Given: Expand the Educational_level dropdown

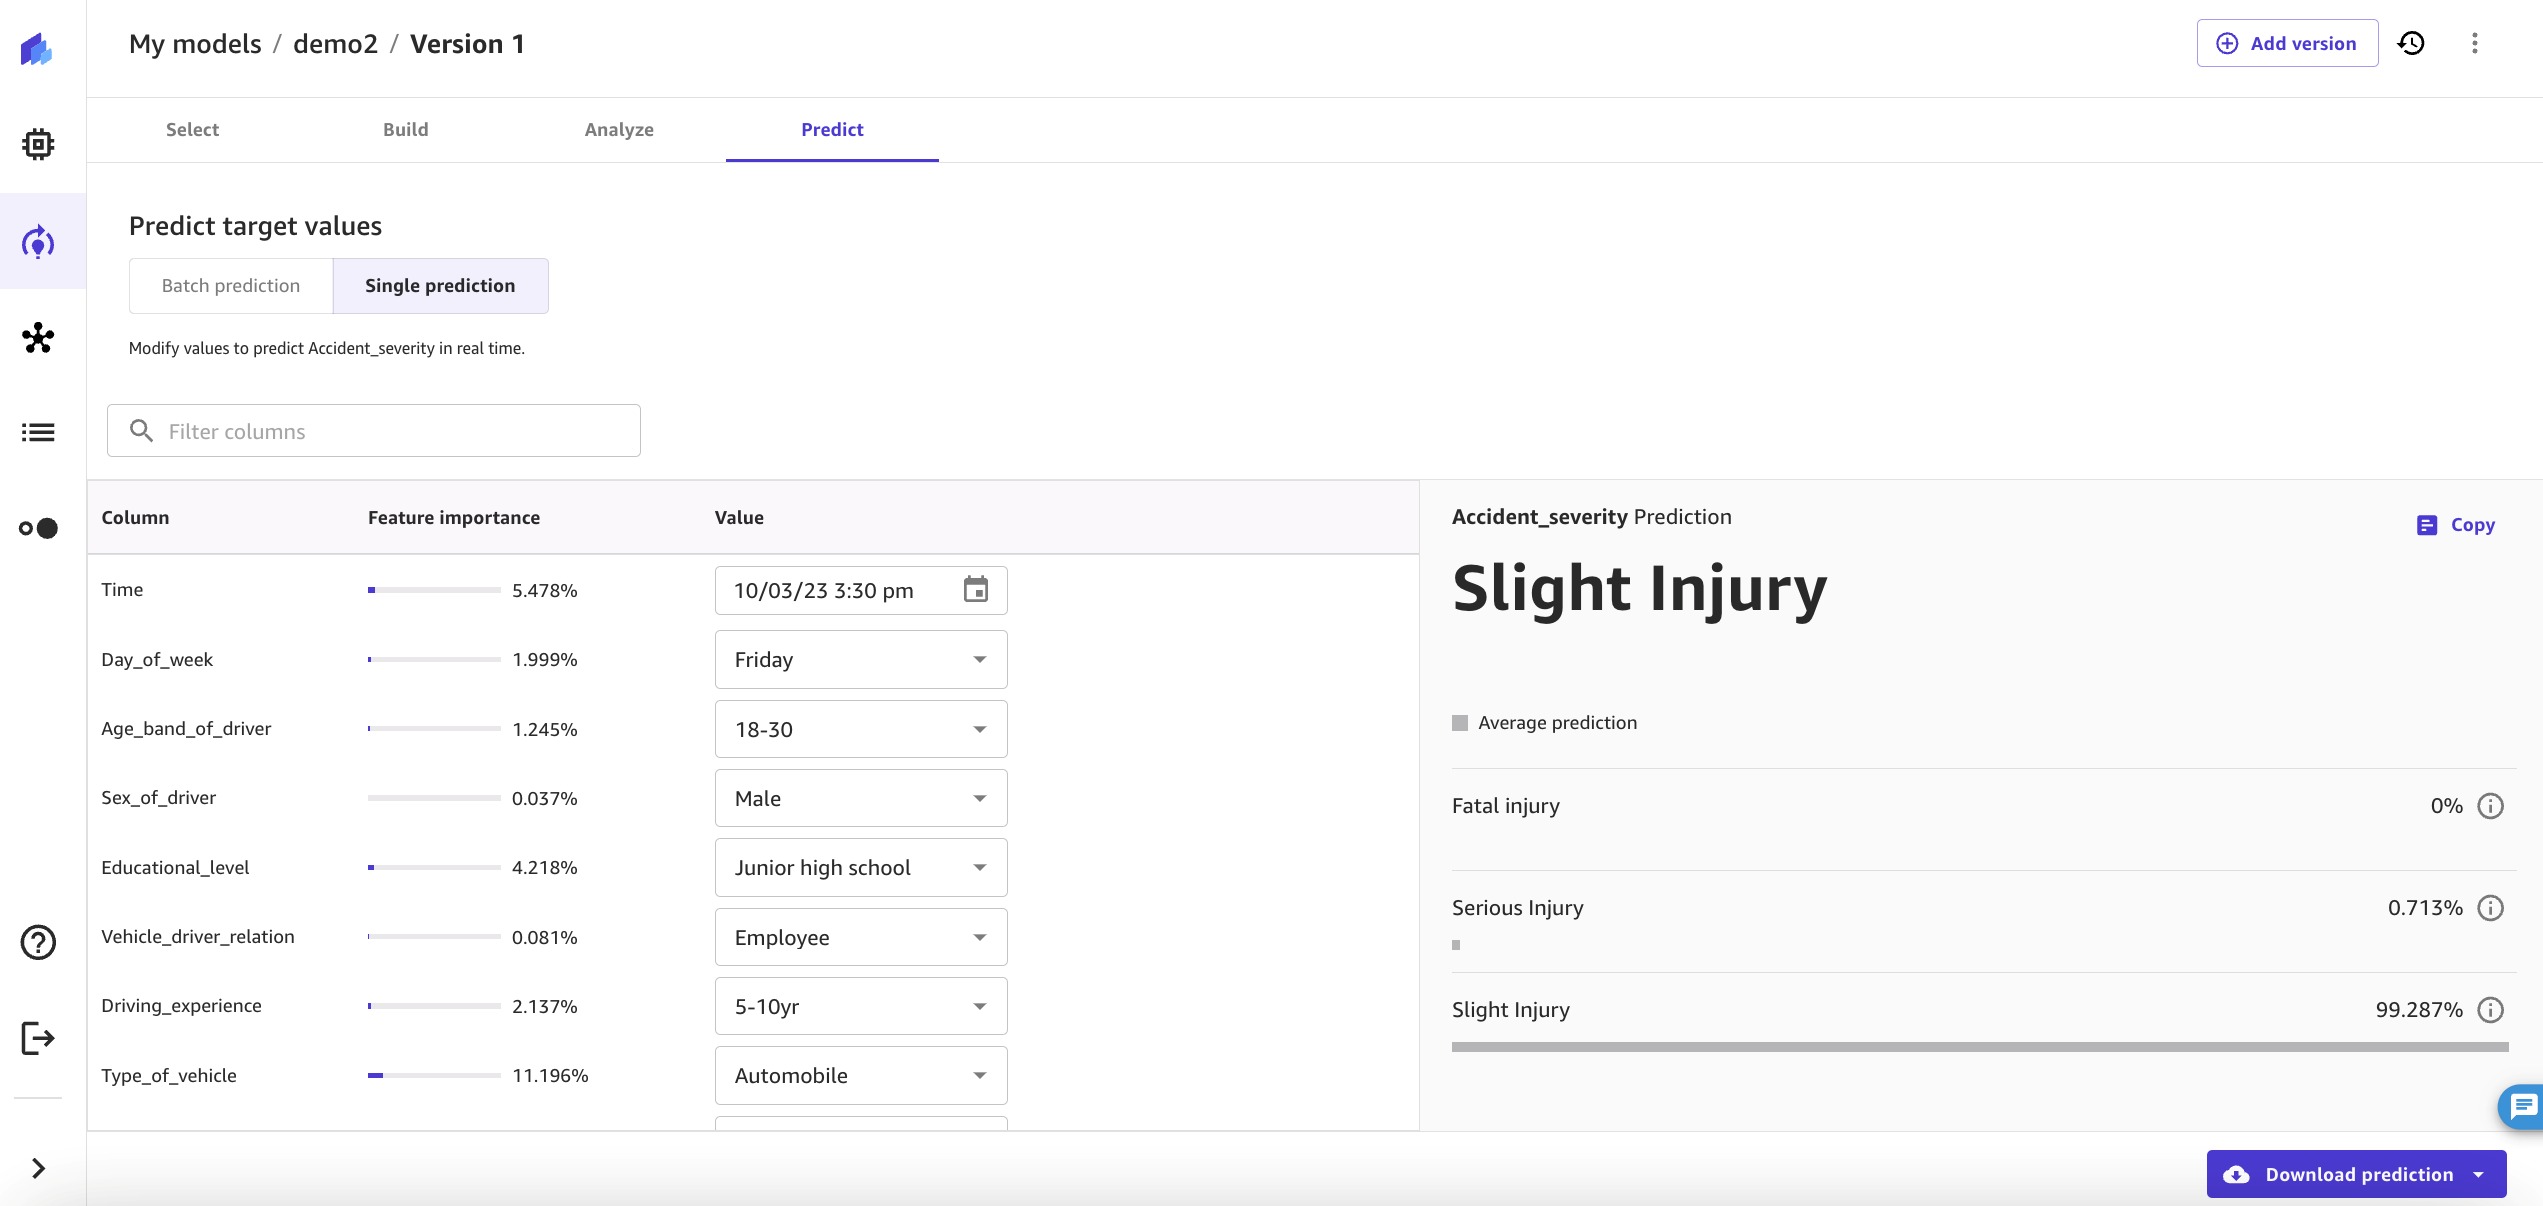Looking at the screenshot, I should coord(860,868).
